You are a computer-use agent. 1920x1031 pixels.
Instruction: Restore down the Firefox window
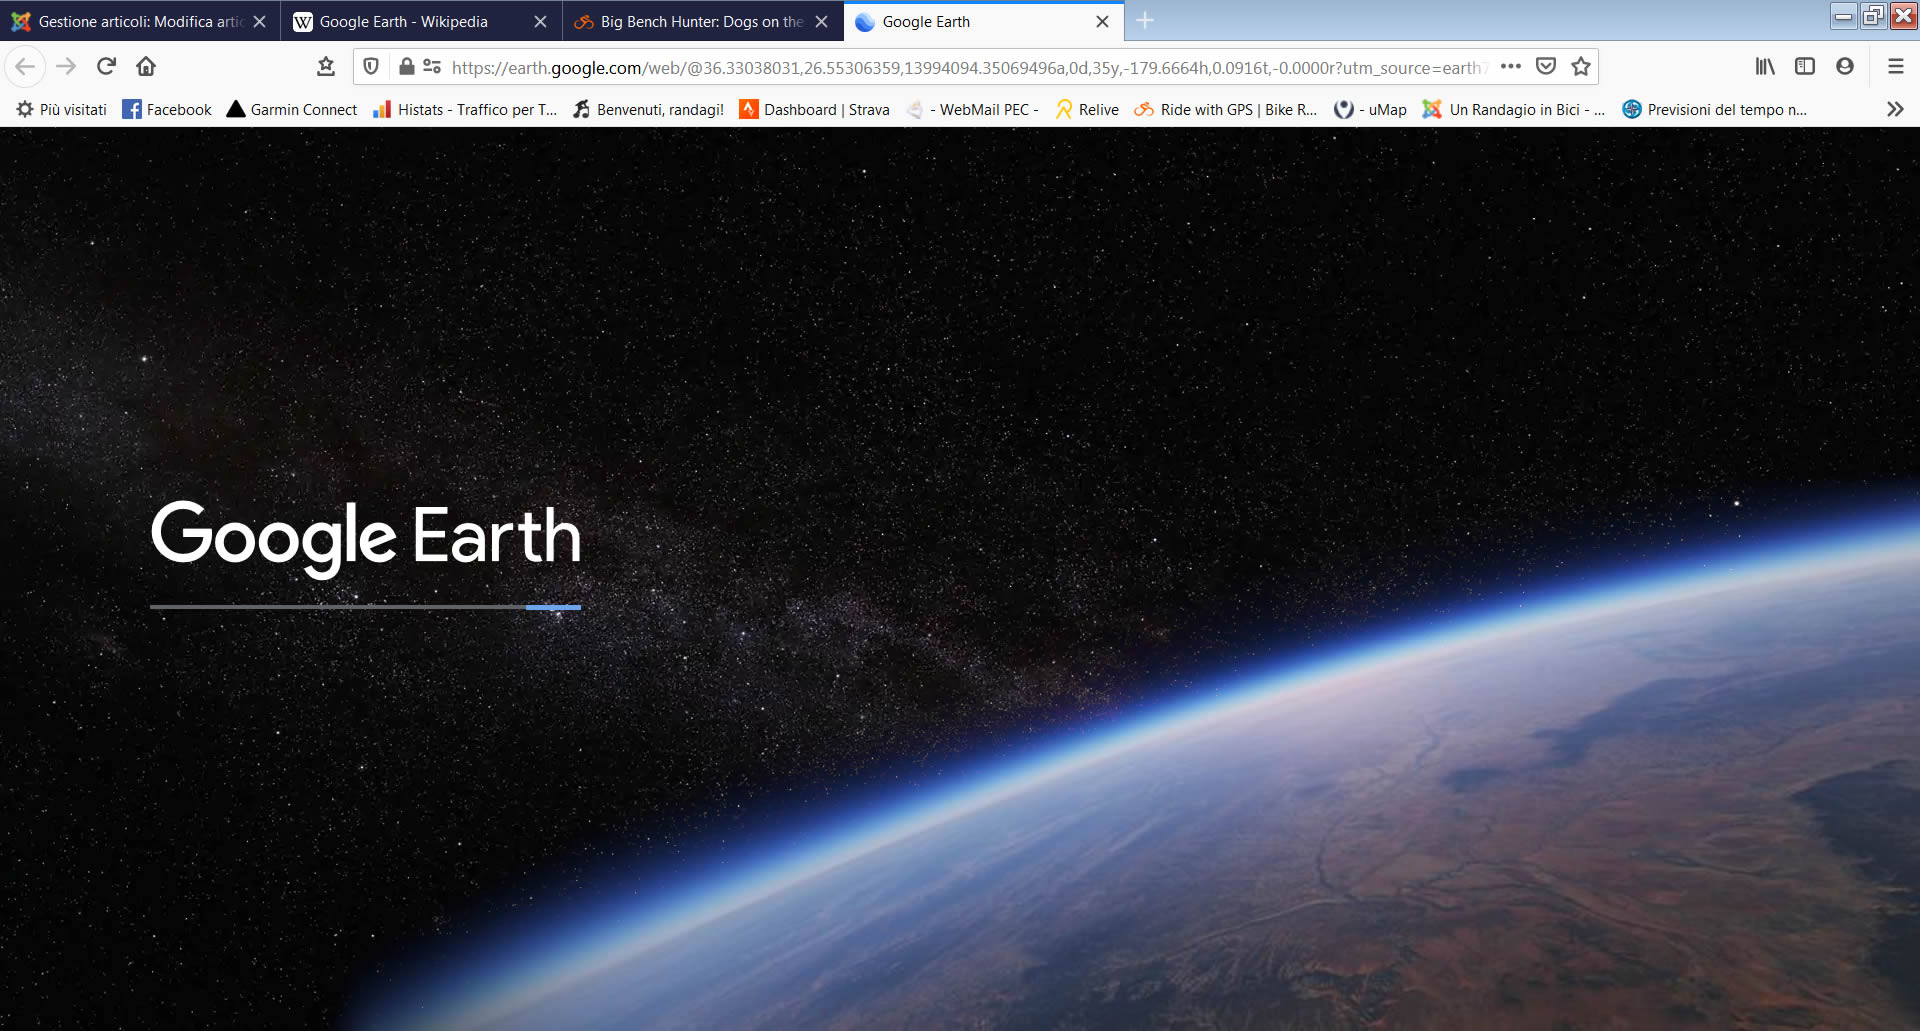(x=1873, y=15)
